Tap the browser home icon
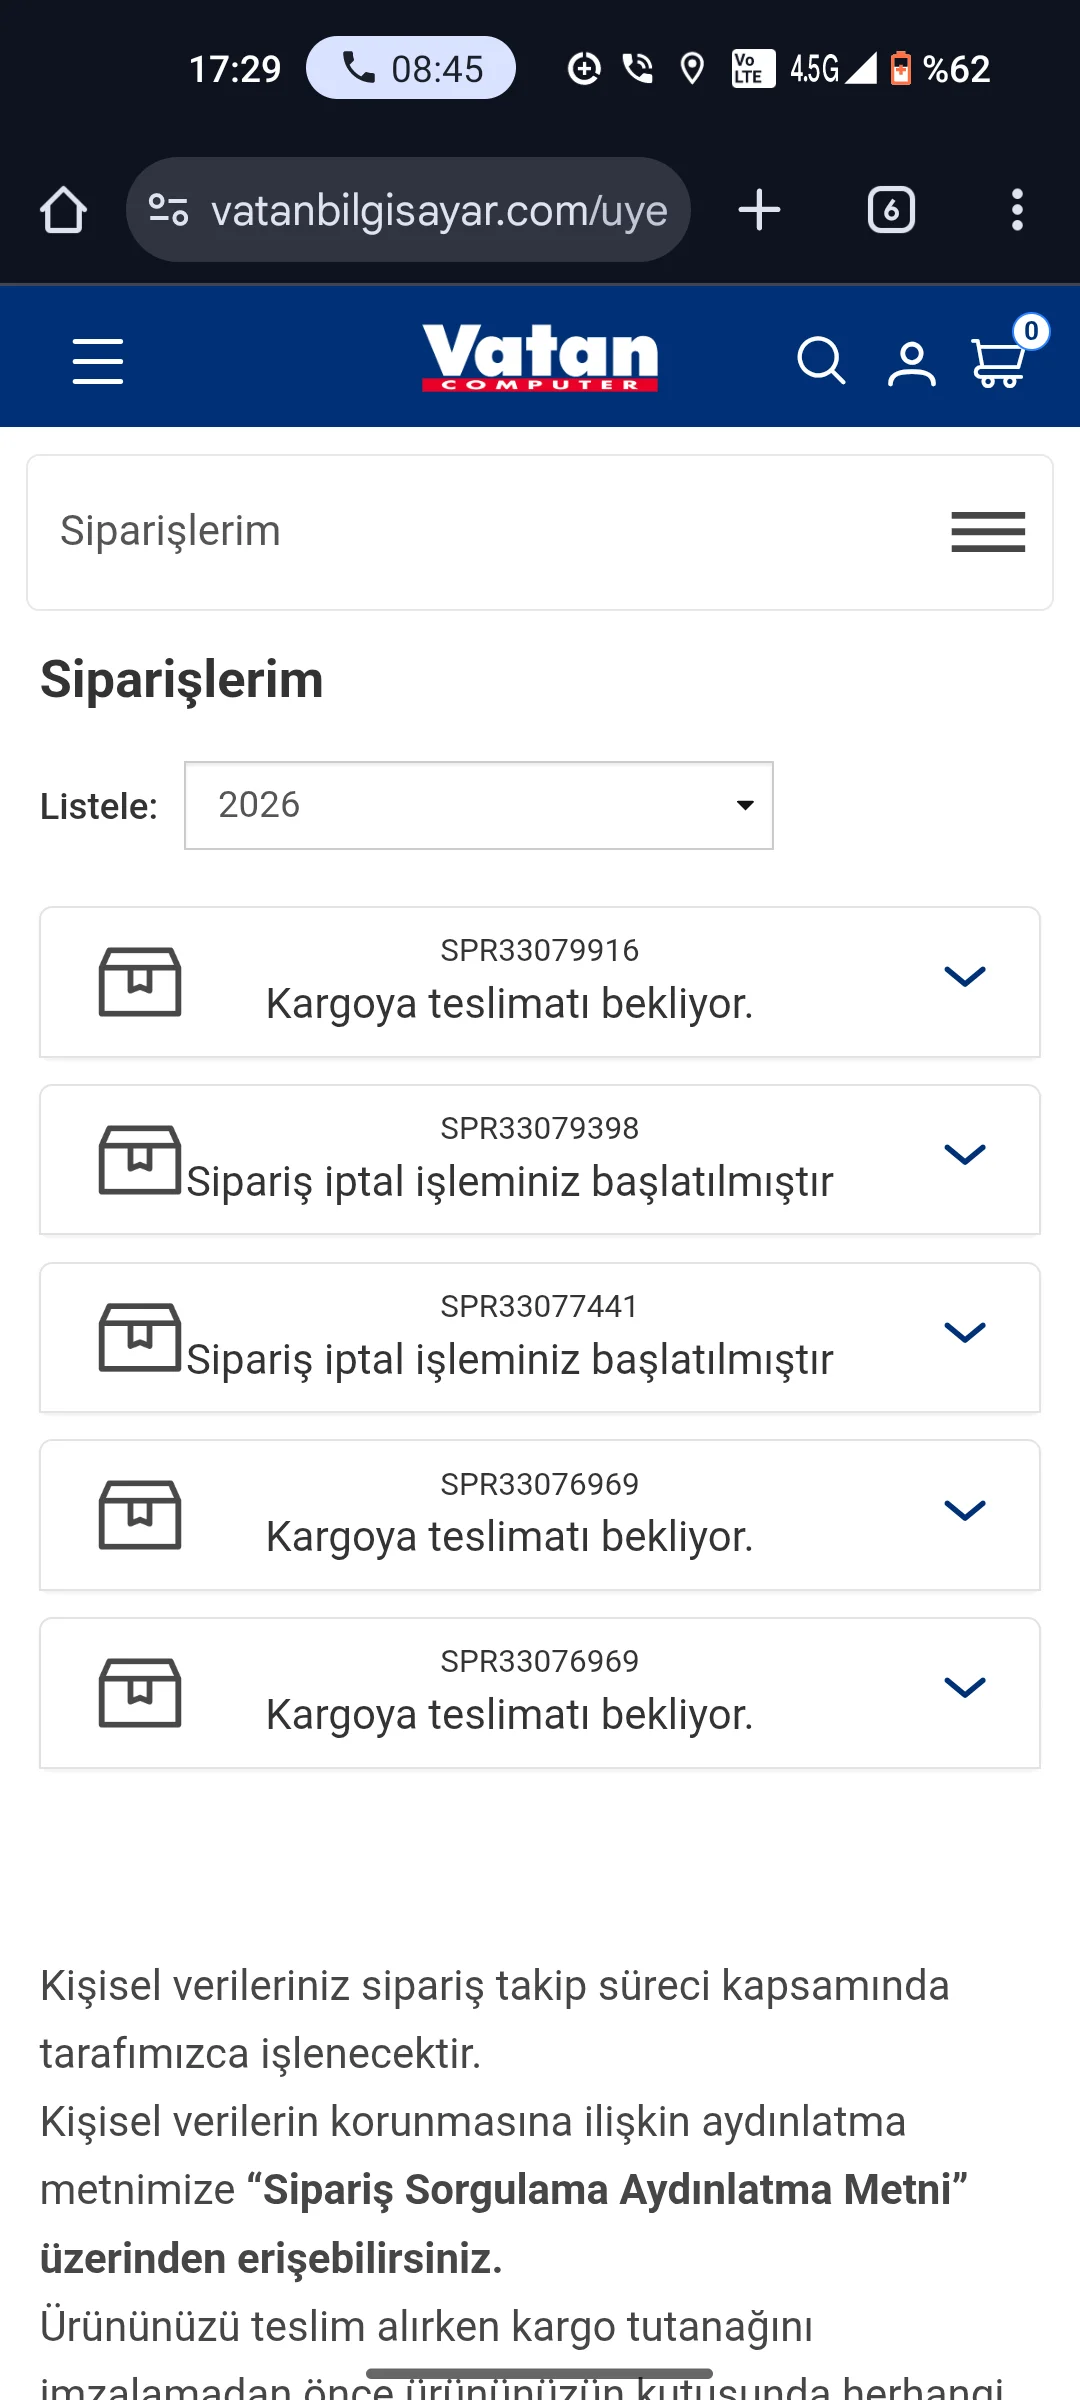 [63, 210]
